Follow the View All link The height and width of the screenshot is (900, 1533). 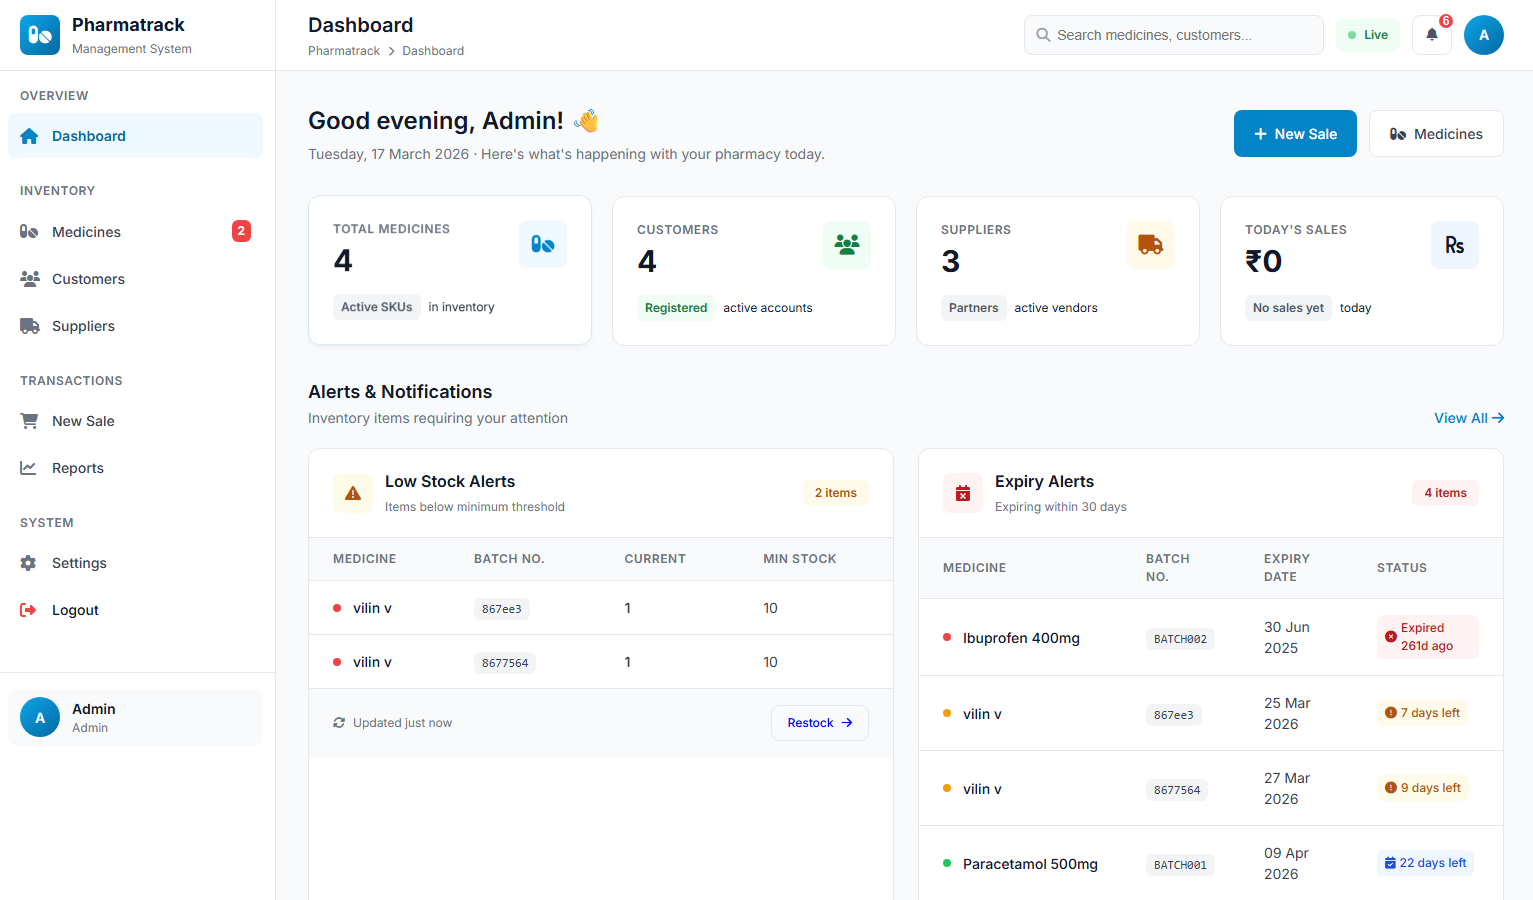(1468, 418)
